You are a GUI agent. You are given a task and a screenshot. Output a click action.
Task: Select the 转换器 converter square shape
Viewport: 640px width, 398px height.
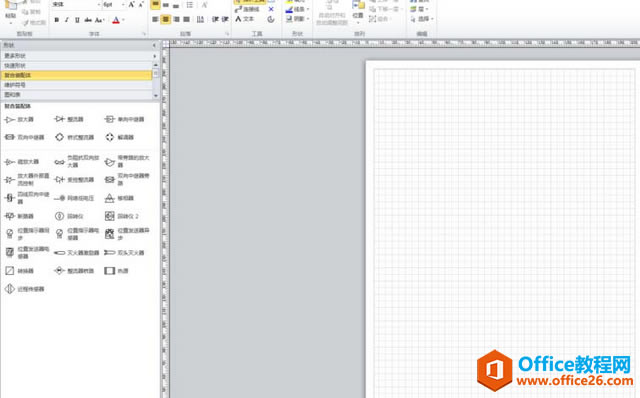[19, 271]
